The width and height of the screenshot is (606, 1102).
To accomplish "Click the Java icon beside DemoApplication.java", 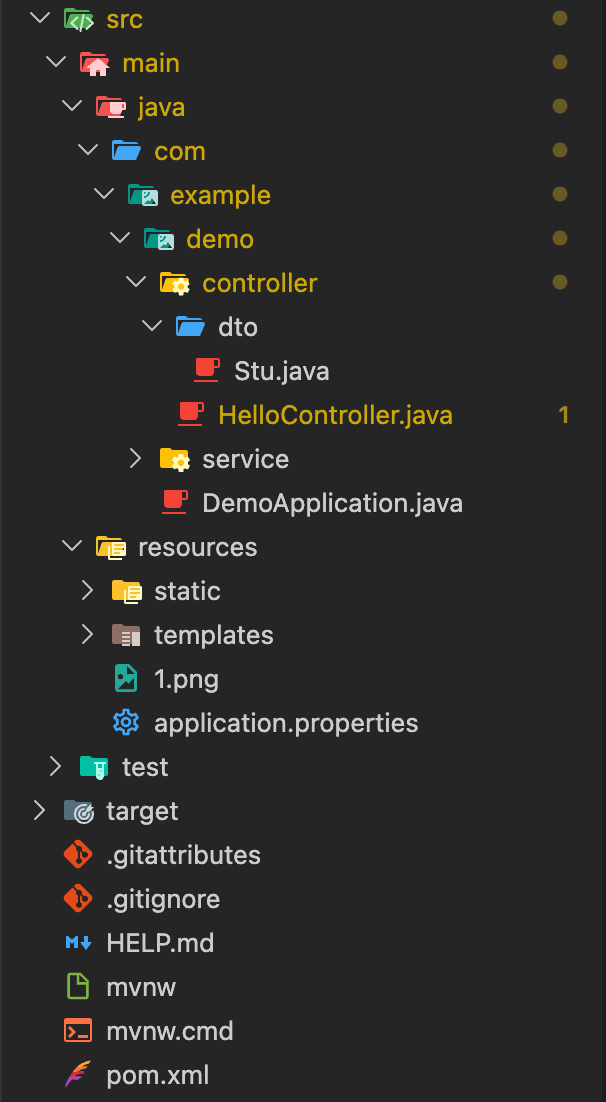I will click(x=174, y=503).
